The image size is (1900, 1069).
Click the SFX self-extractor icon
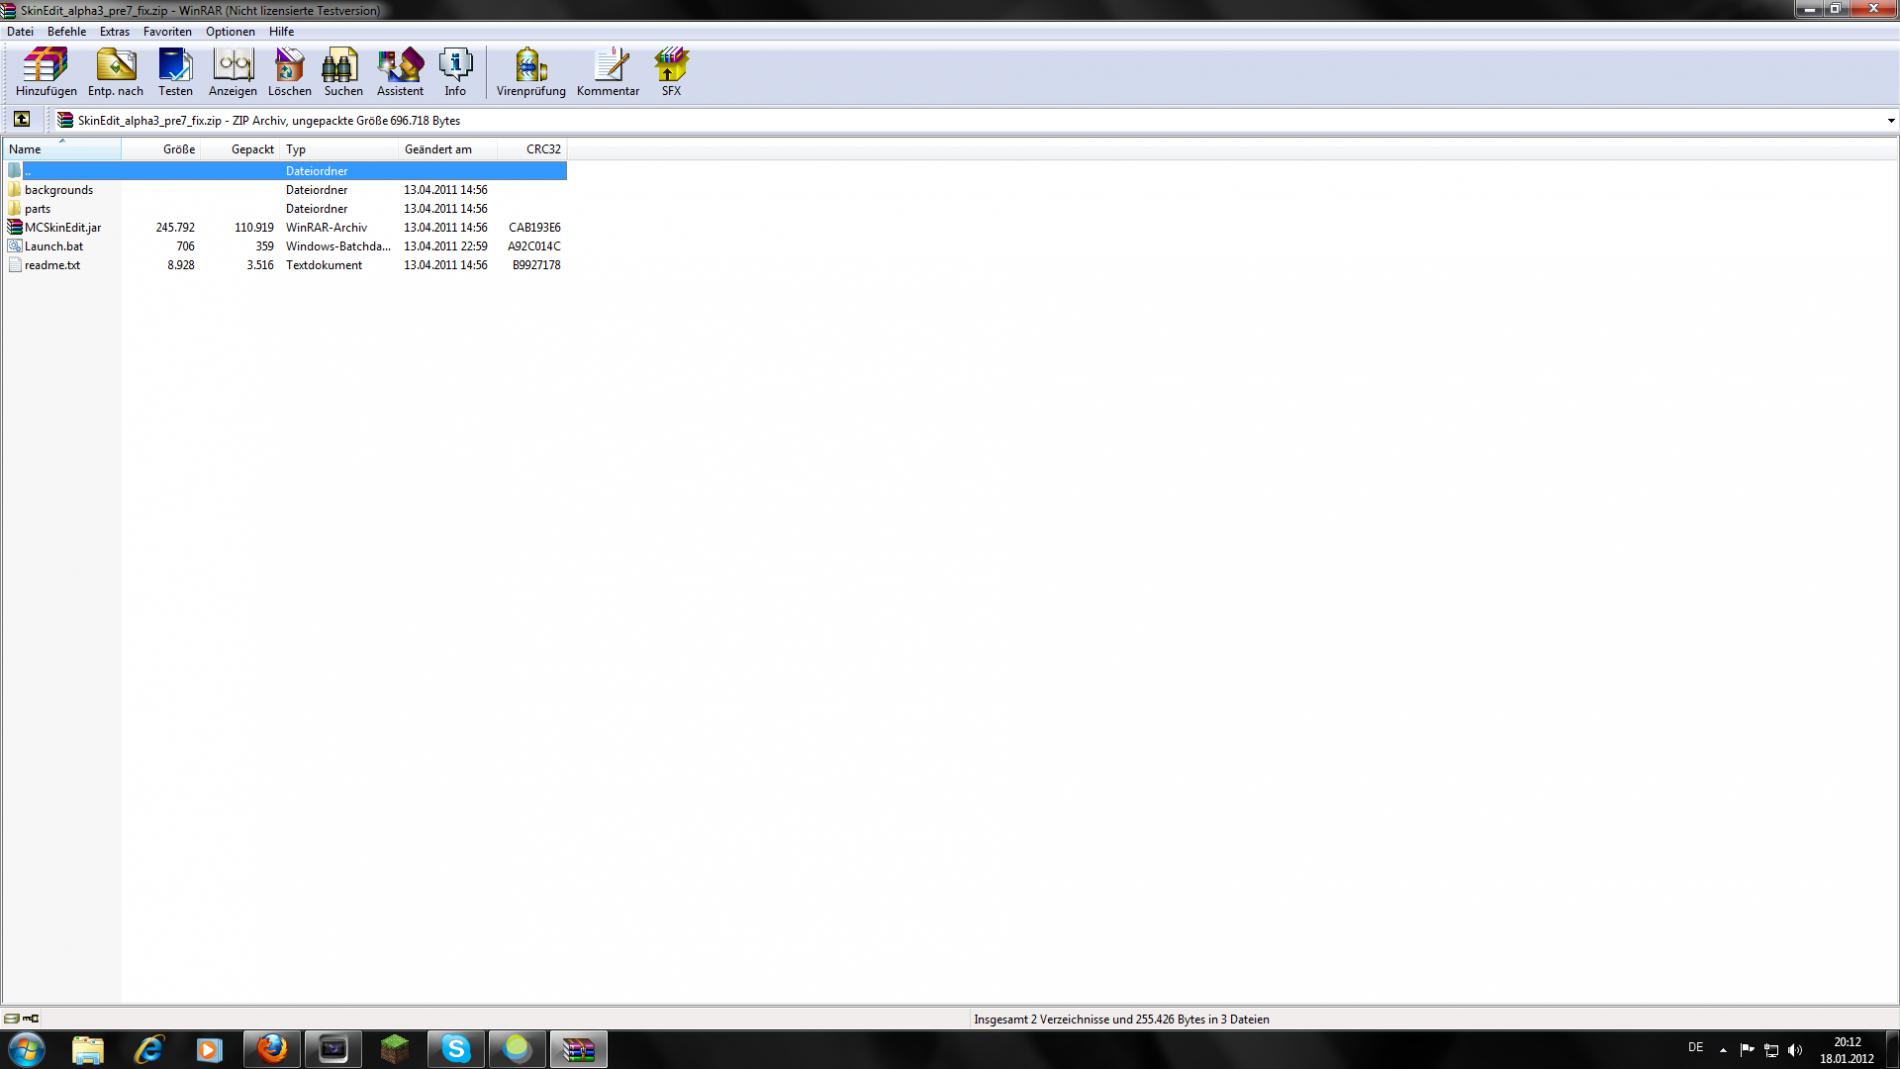(671, 71)
